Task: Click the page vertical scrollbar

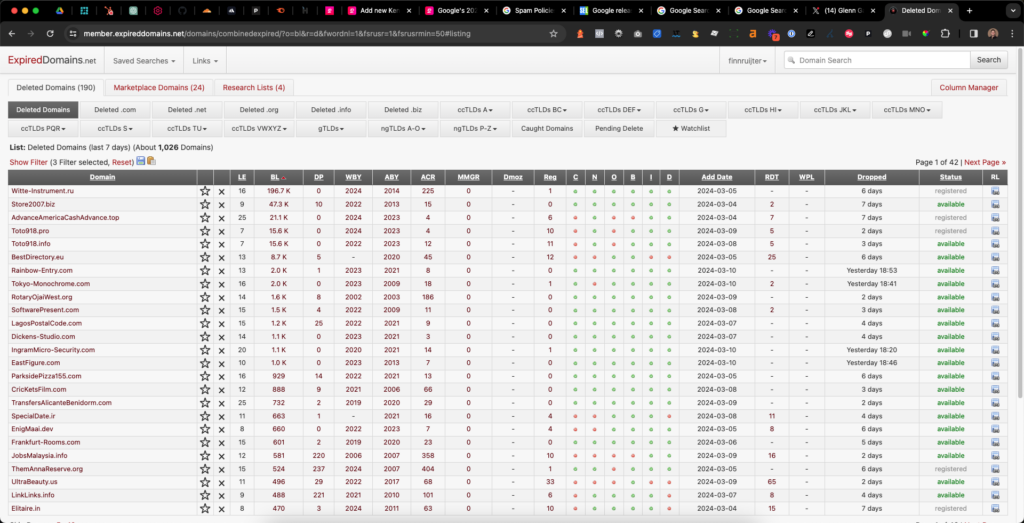Action: pos(1019,222)
